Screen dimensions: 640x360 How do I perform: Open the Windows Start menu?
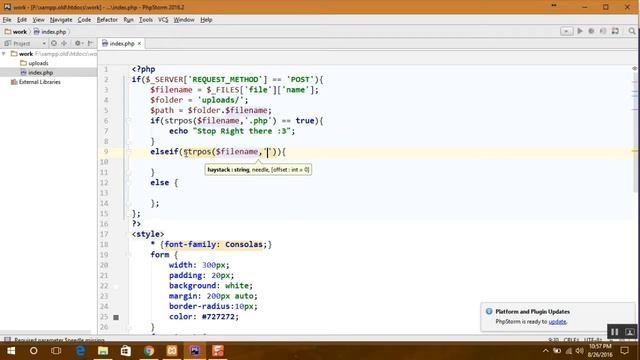pyautogui.click(x=11, y=351)
